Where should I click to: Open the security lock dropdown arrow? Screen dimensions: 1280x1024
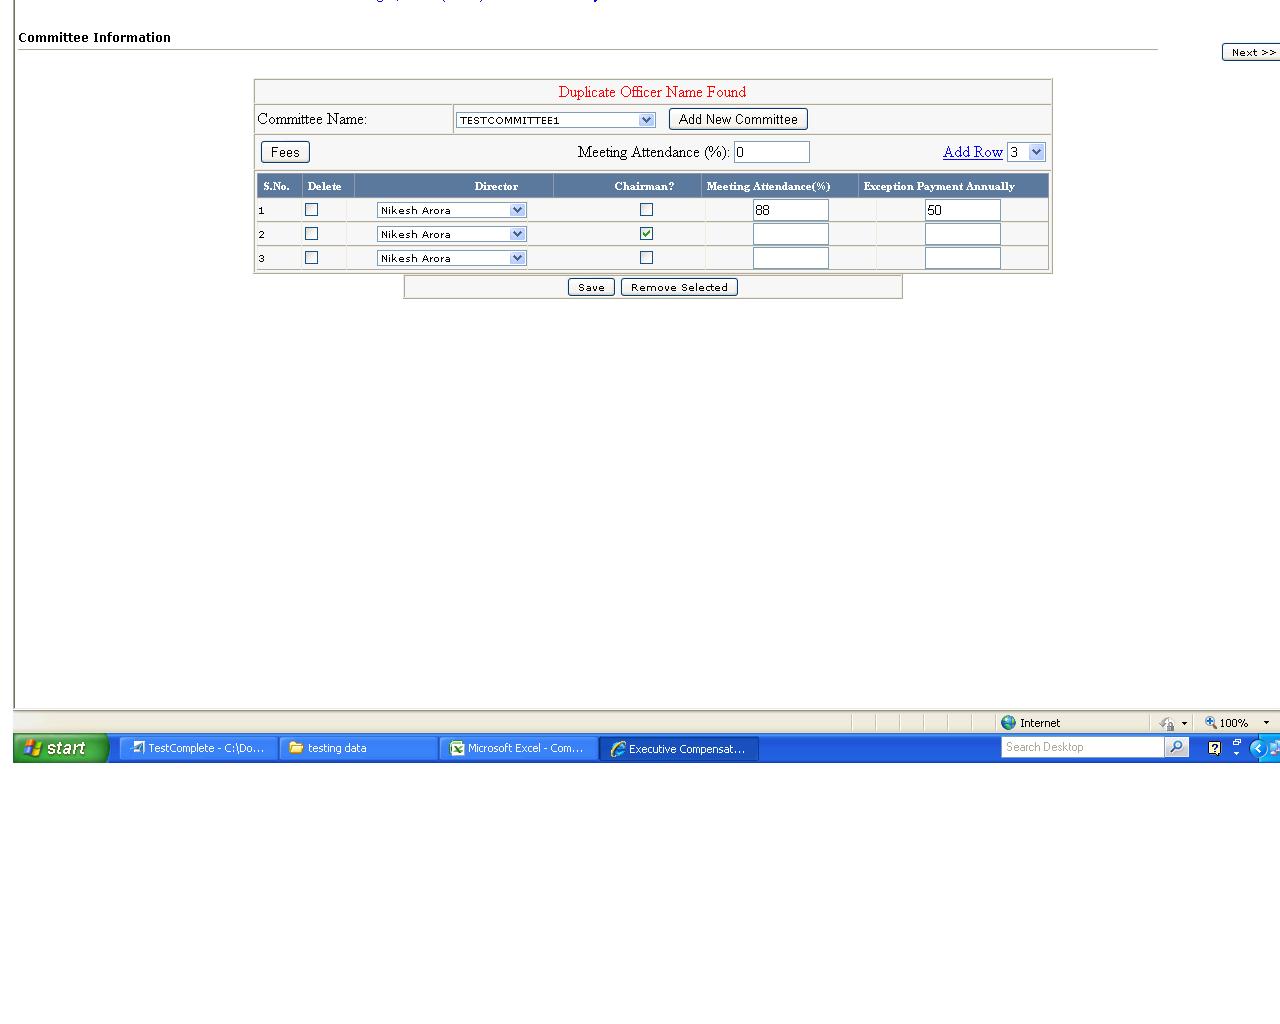[x=1184, y=723]
